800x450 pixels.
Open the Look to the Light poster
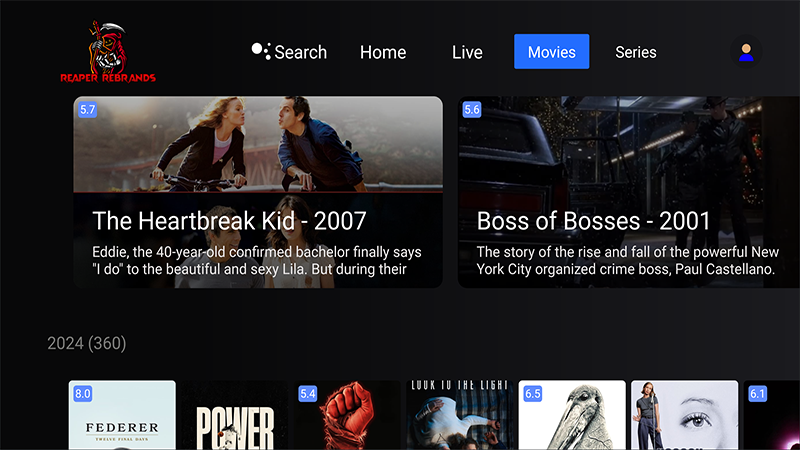[460, 415]
